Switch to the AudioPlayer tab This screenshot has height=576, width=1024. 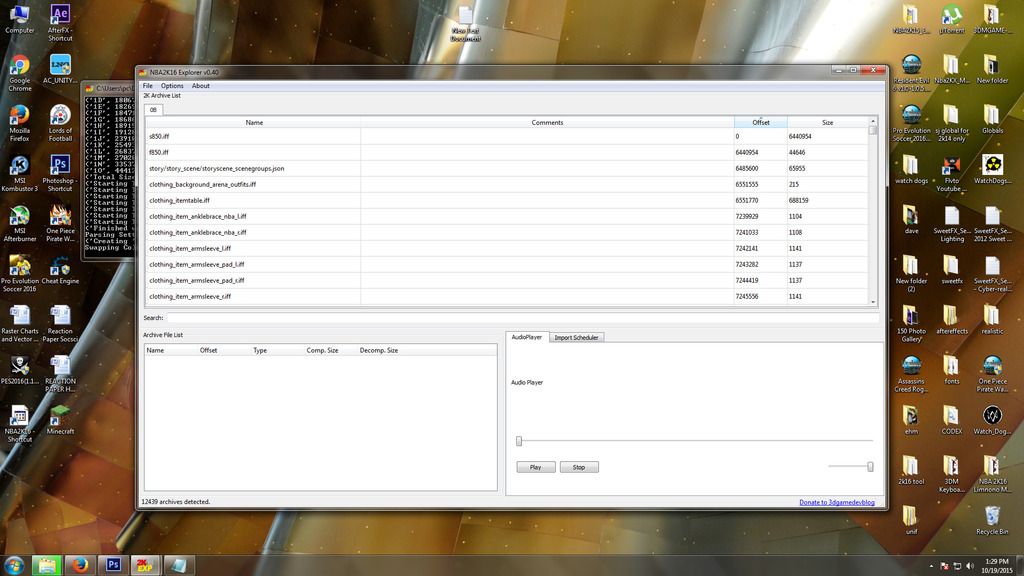[x=526, y=337]
